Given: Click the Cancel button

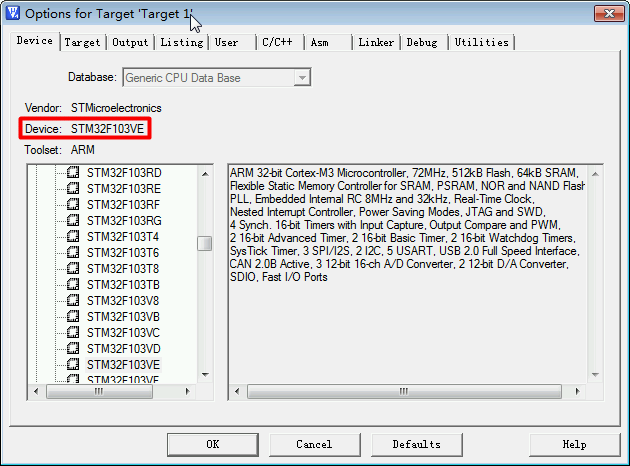Looking at the screenshot, I should pyautogui.click(x=315, y=444).
